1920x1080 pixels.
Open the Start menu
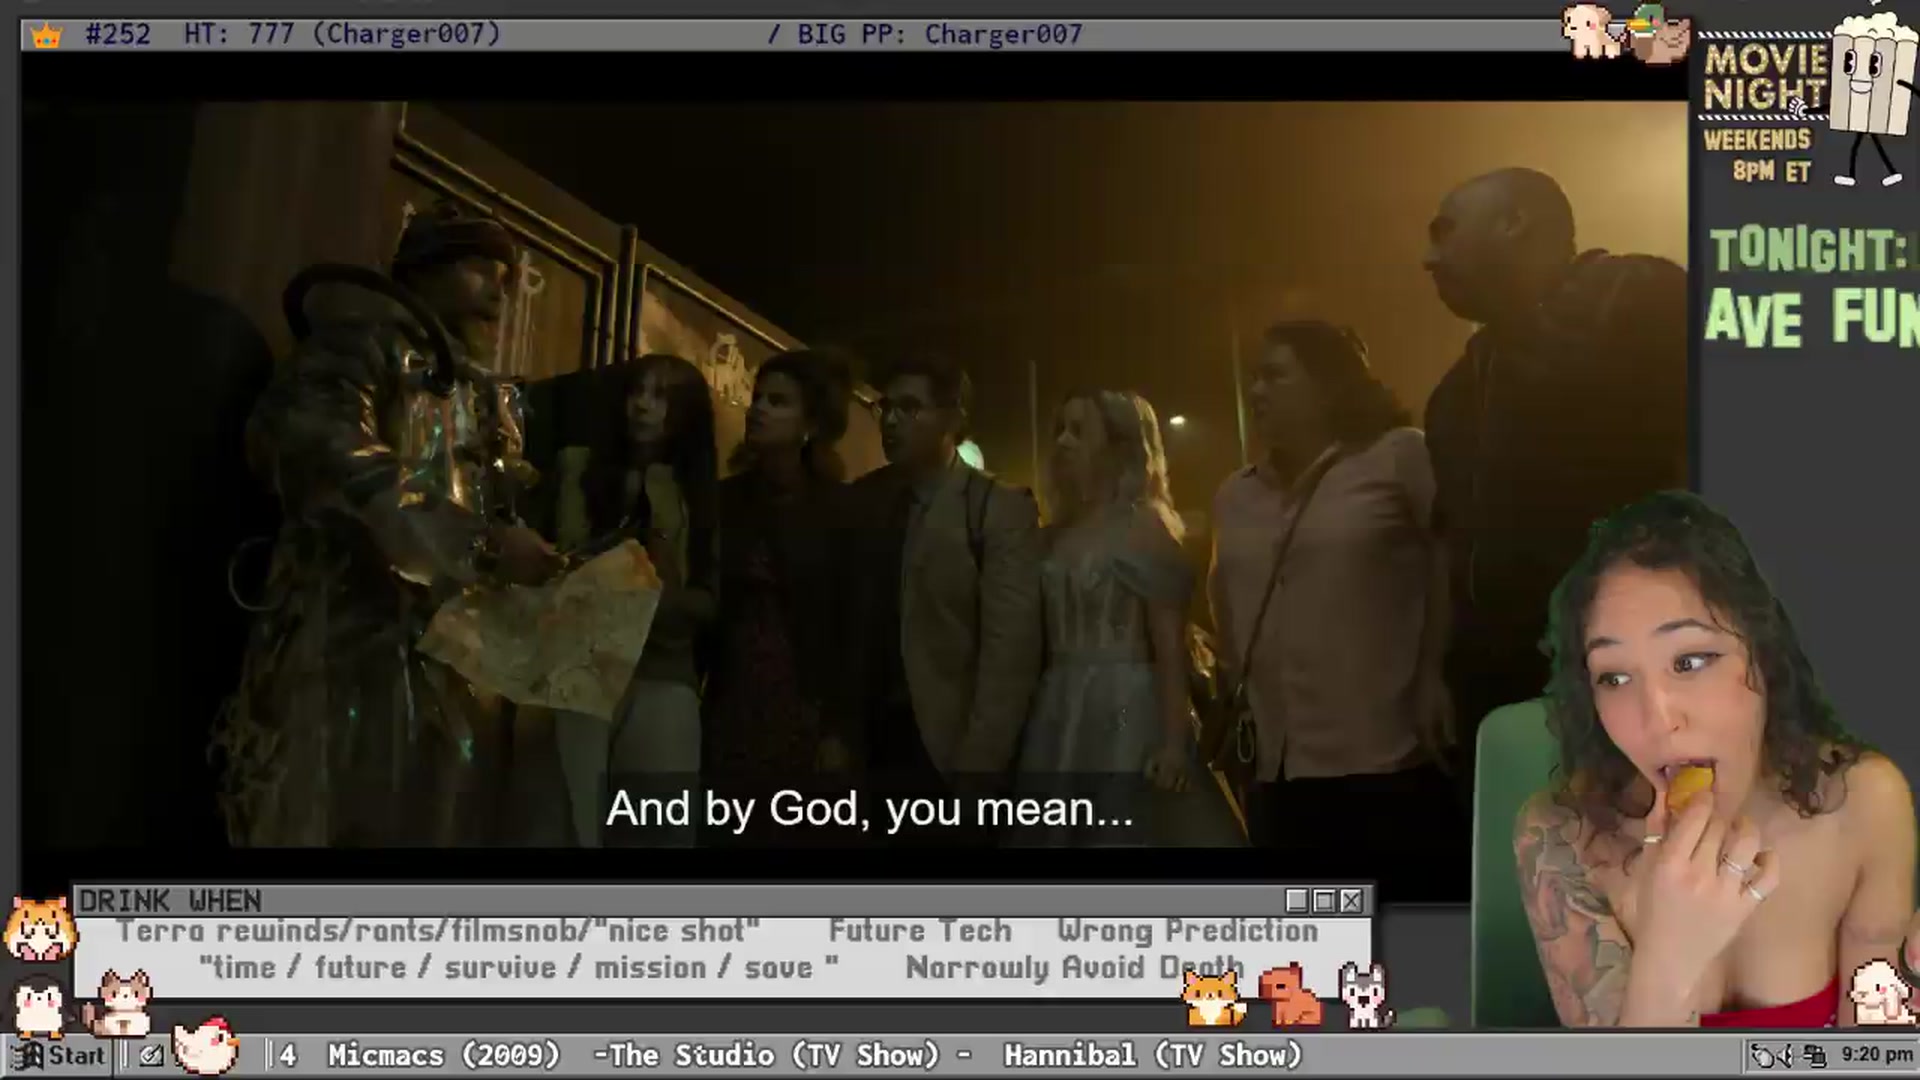tap(60, 1056)
